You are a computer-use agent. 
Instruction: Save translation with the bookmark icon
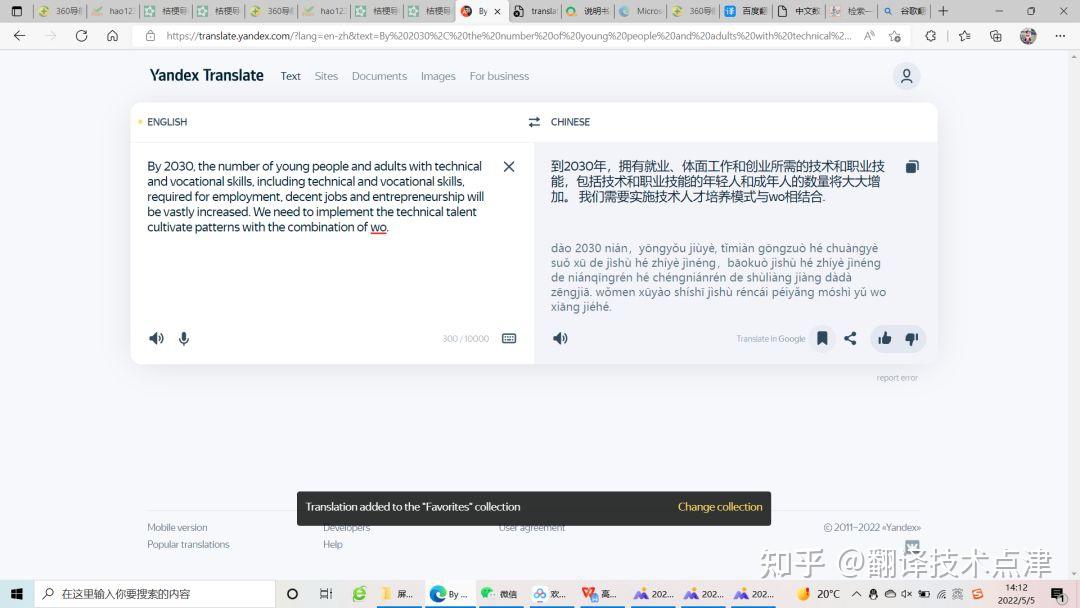(822, 338)
